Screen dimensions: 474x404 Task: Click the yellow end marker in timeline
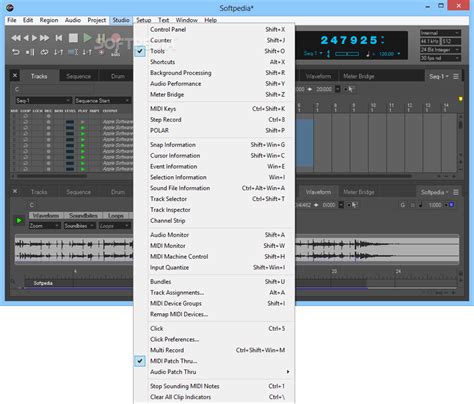(460, 99)
